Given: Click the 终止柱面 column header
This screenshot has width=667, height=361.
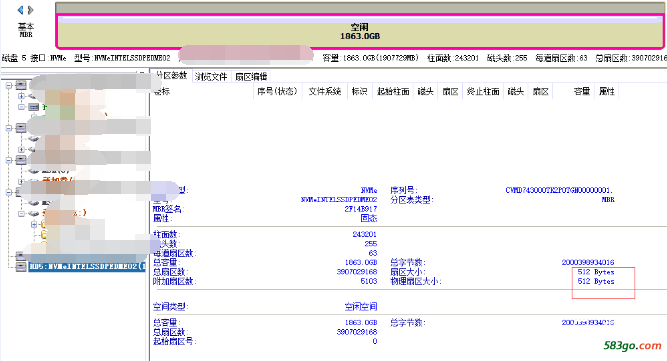Looking at the screenshot, I should click(483, 91).
